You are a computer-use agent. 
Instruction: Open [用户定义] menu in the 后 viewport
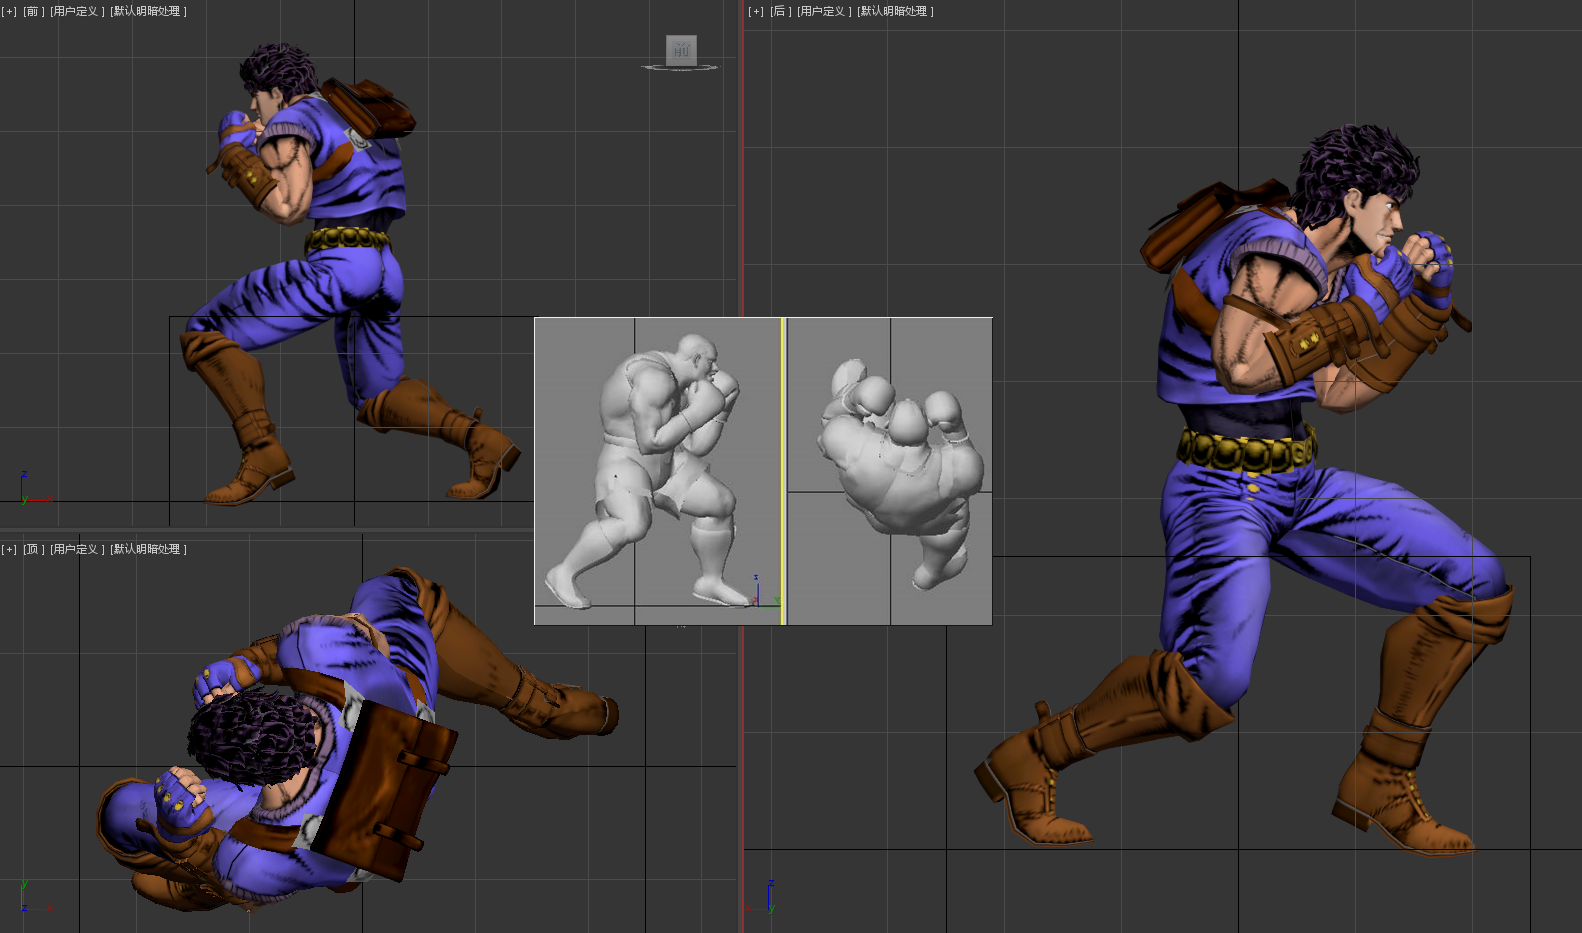pos(824,11)
